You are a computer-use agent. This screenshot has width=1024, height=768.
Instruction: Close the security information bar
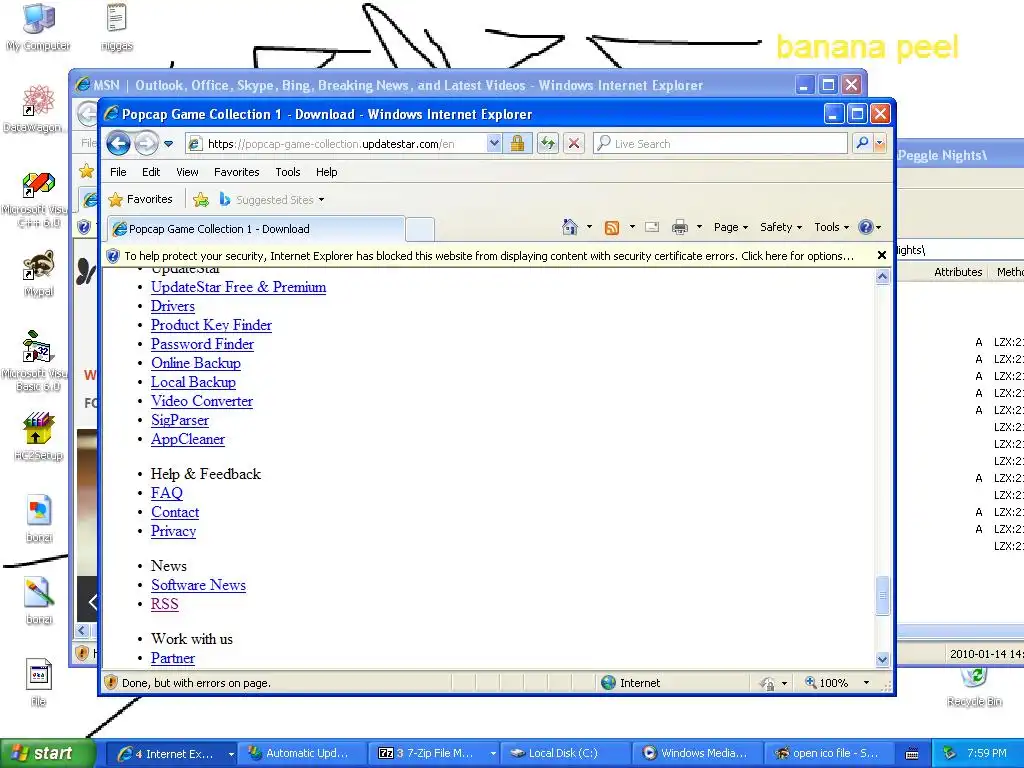click(x=882, y=255)
